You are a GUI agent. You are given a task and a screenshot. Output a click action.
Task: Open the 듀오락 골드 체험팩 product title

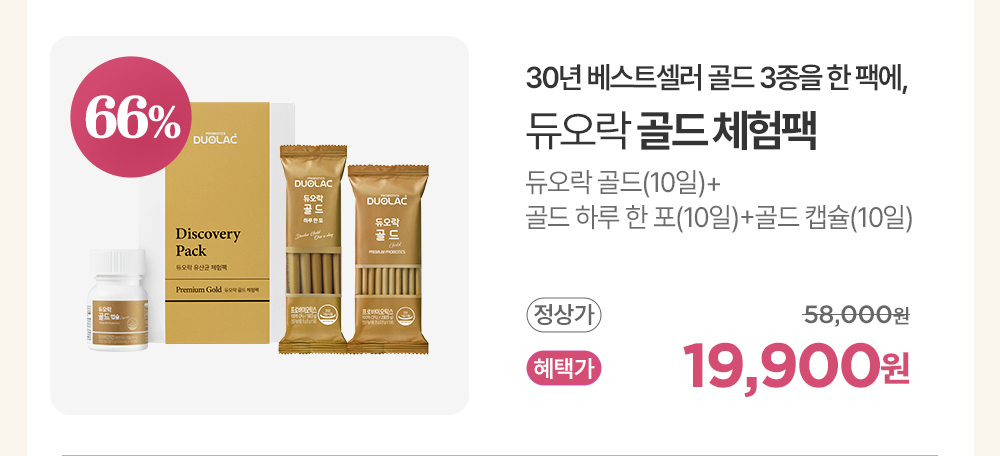coord(671,131)
